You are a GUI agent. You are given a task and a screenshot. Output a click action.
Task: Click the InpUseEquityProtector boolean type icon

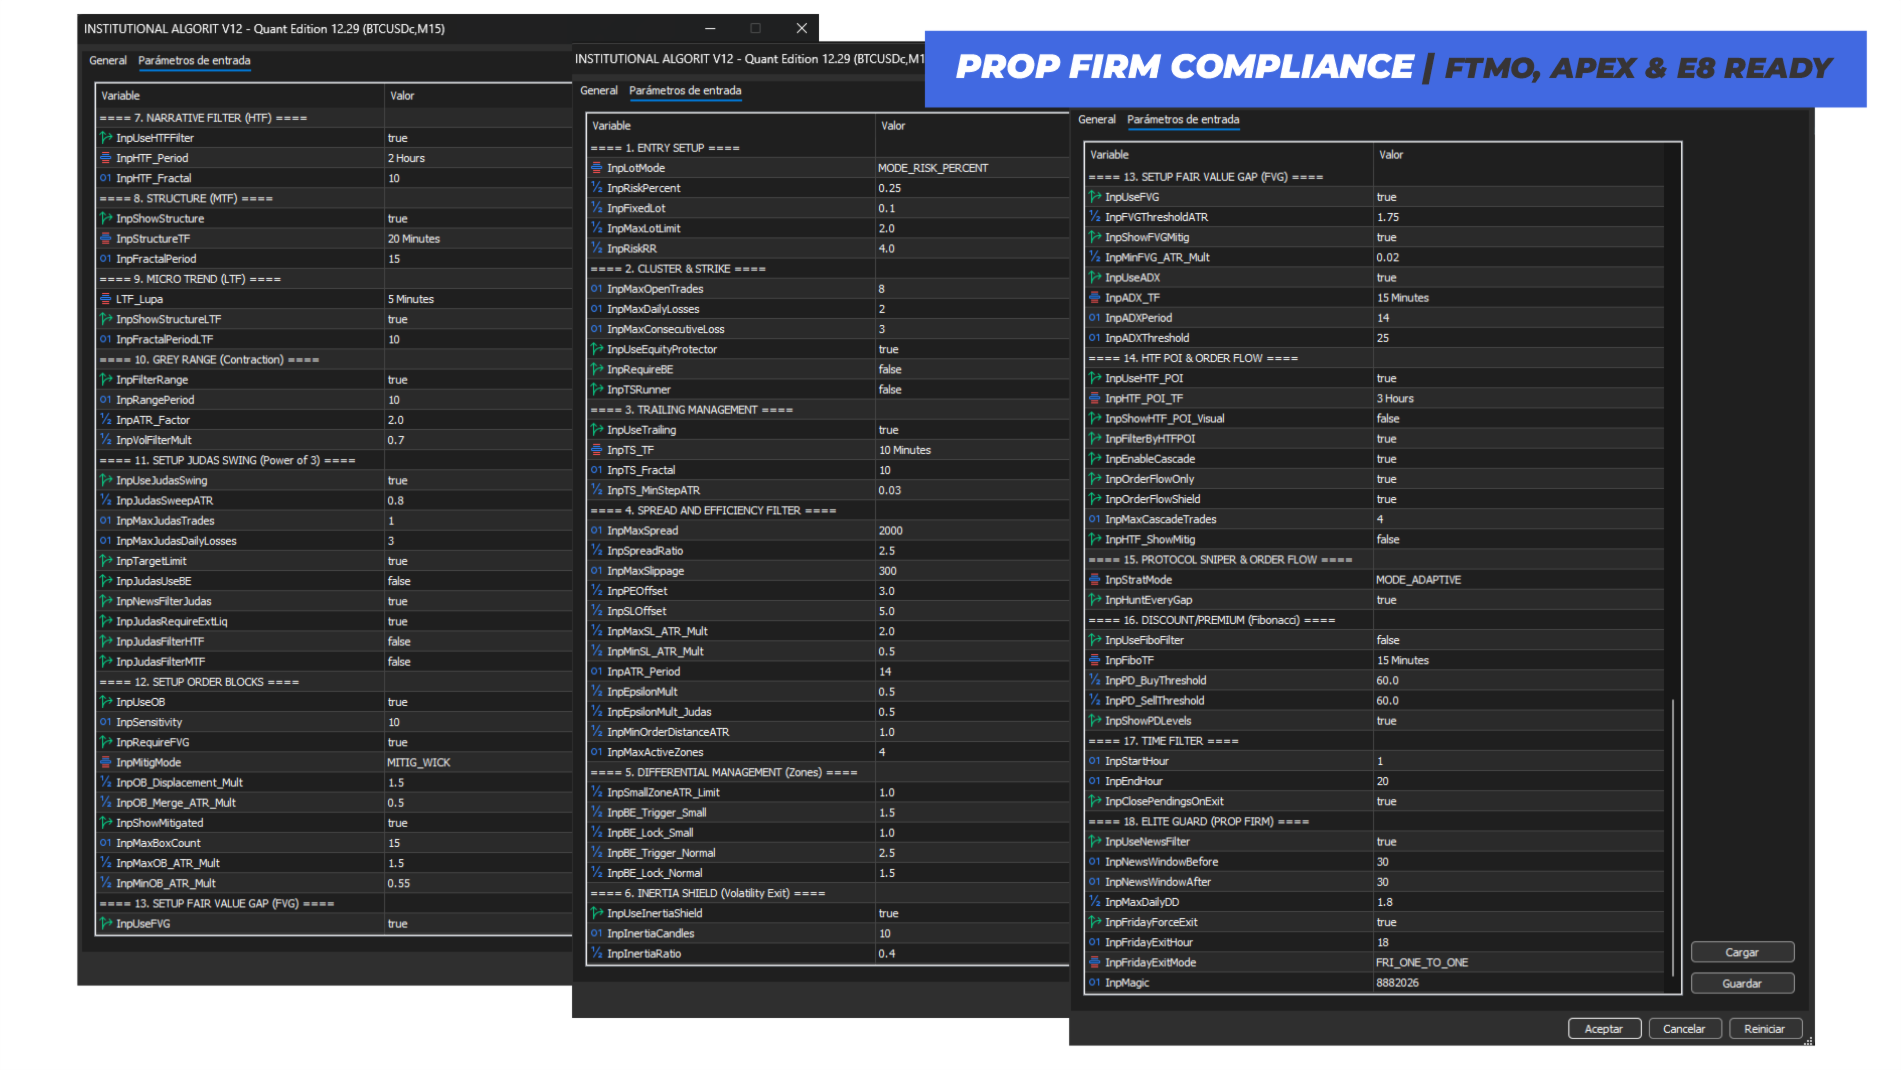(x=596, y=349)
